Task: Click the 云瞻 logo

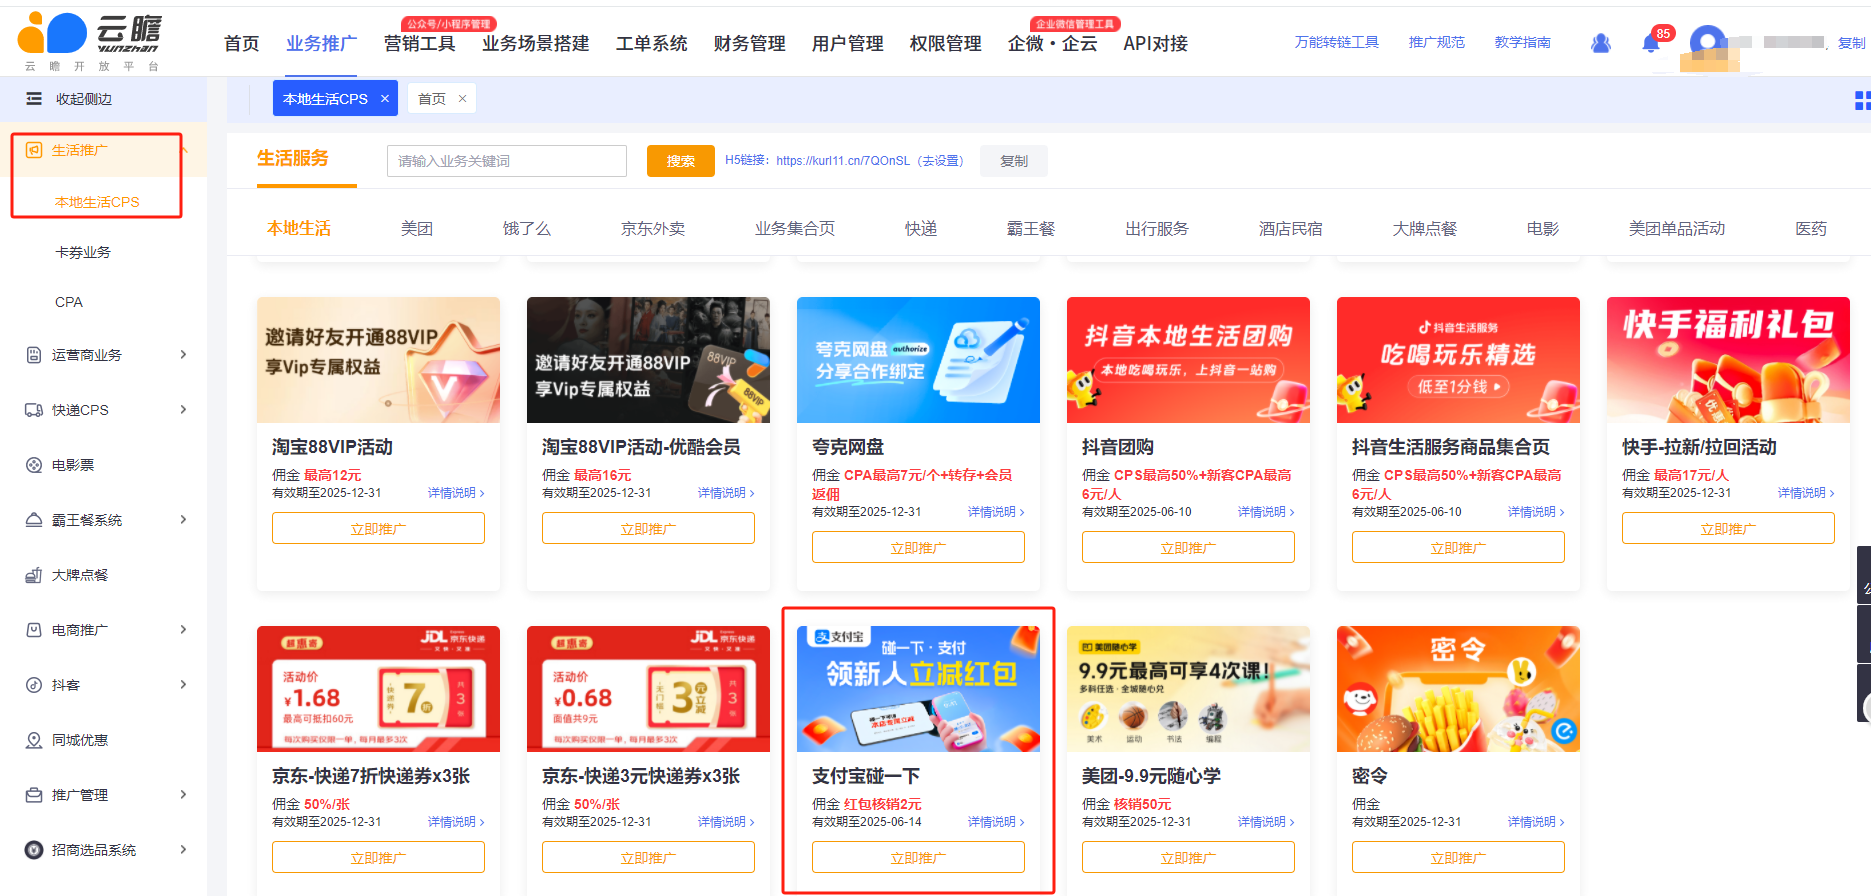Action: (90, 42)
